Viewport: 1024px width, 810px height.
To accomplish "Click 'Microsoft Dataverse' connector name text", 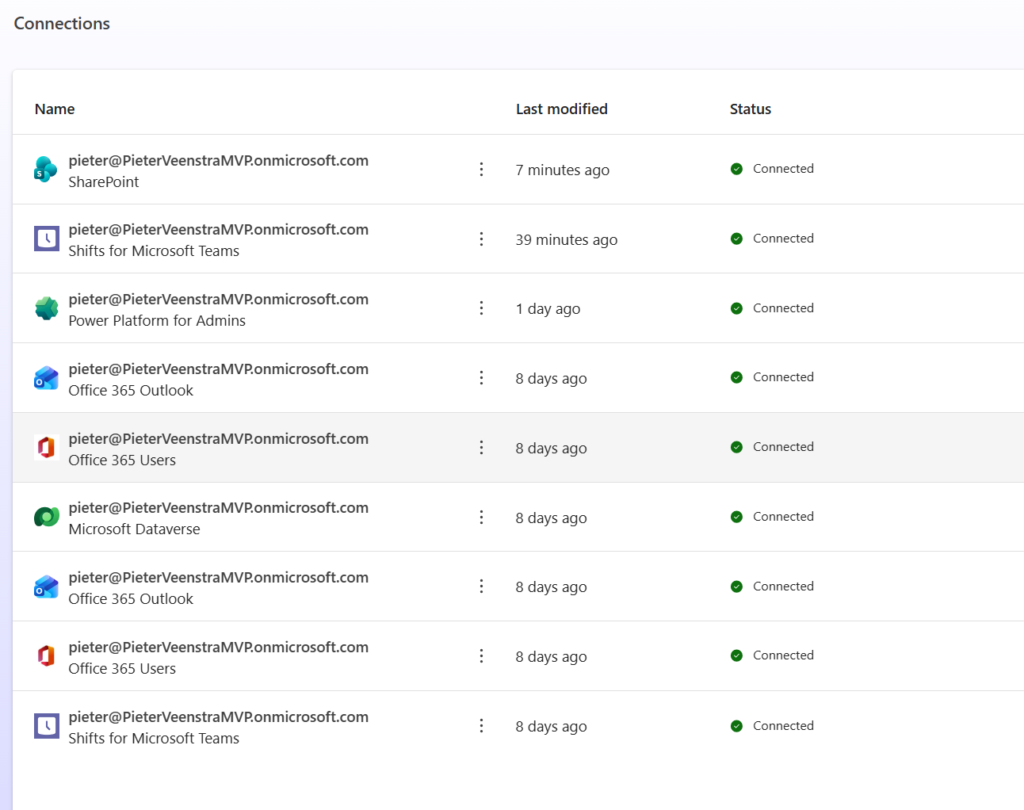I will click(x=134, y=529).
